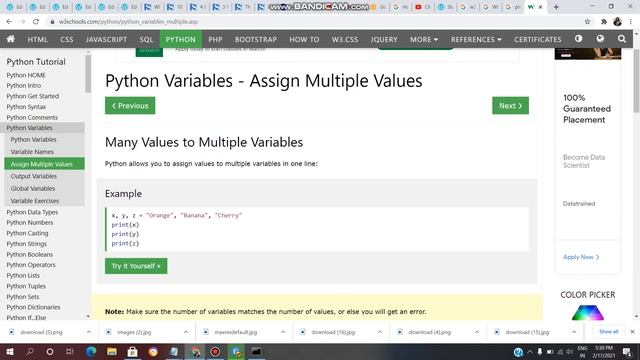This screenshot has width=640, height=360.
Task: Go back to previous page in browser
Action: (x=9, y=22)
